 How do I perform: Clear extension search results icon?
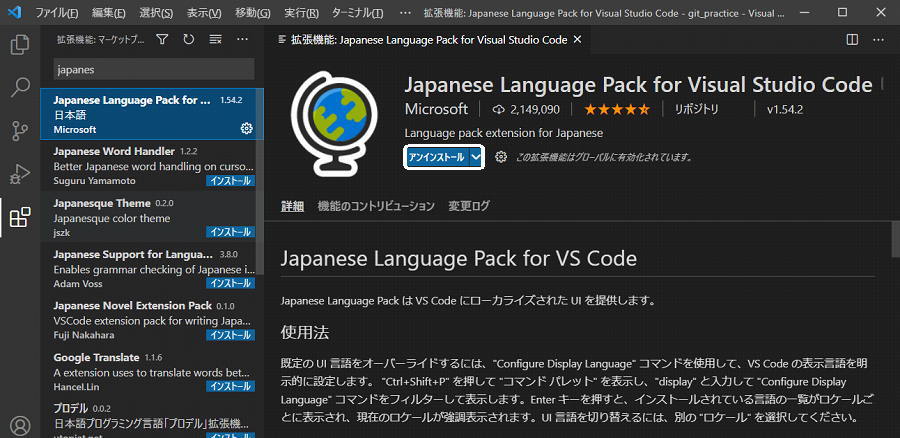[x=215, y=39]
